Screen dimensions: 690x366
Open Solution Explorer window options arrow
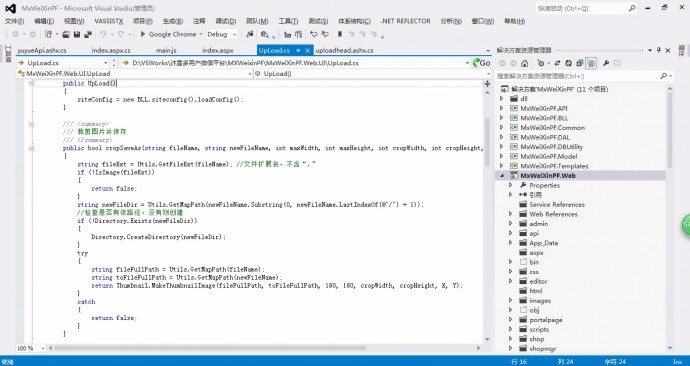[x=650, y=50]
